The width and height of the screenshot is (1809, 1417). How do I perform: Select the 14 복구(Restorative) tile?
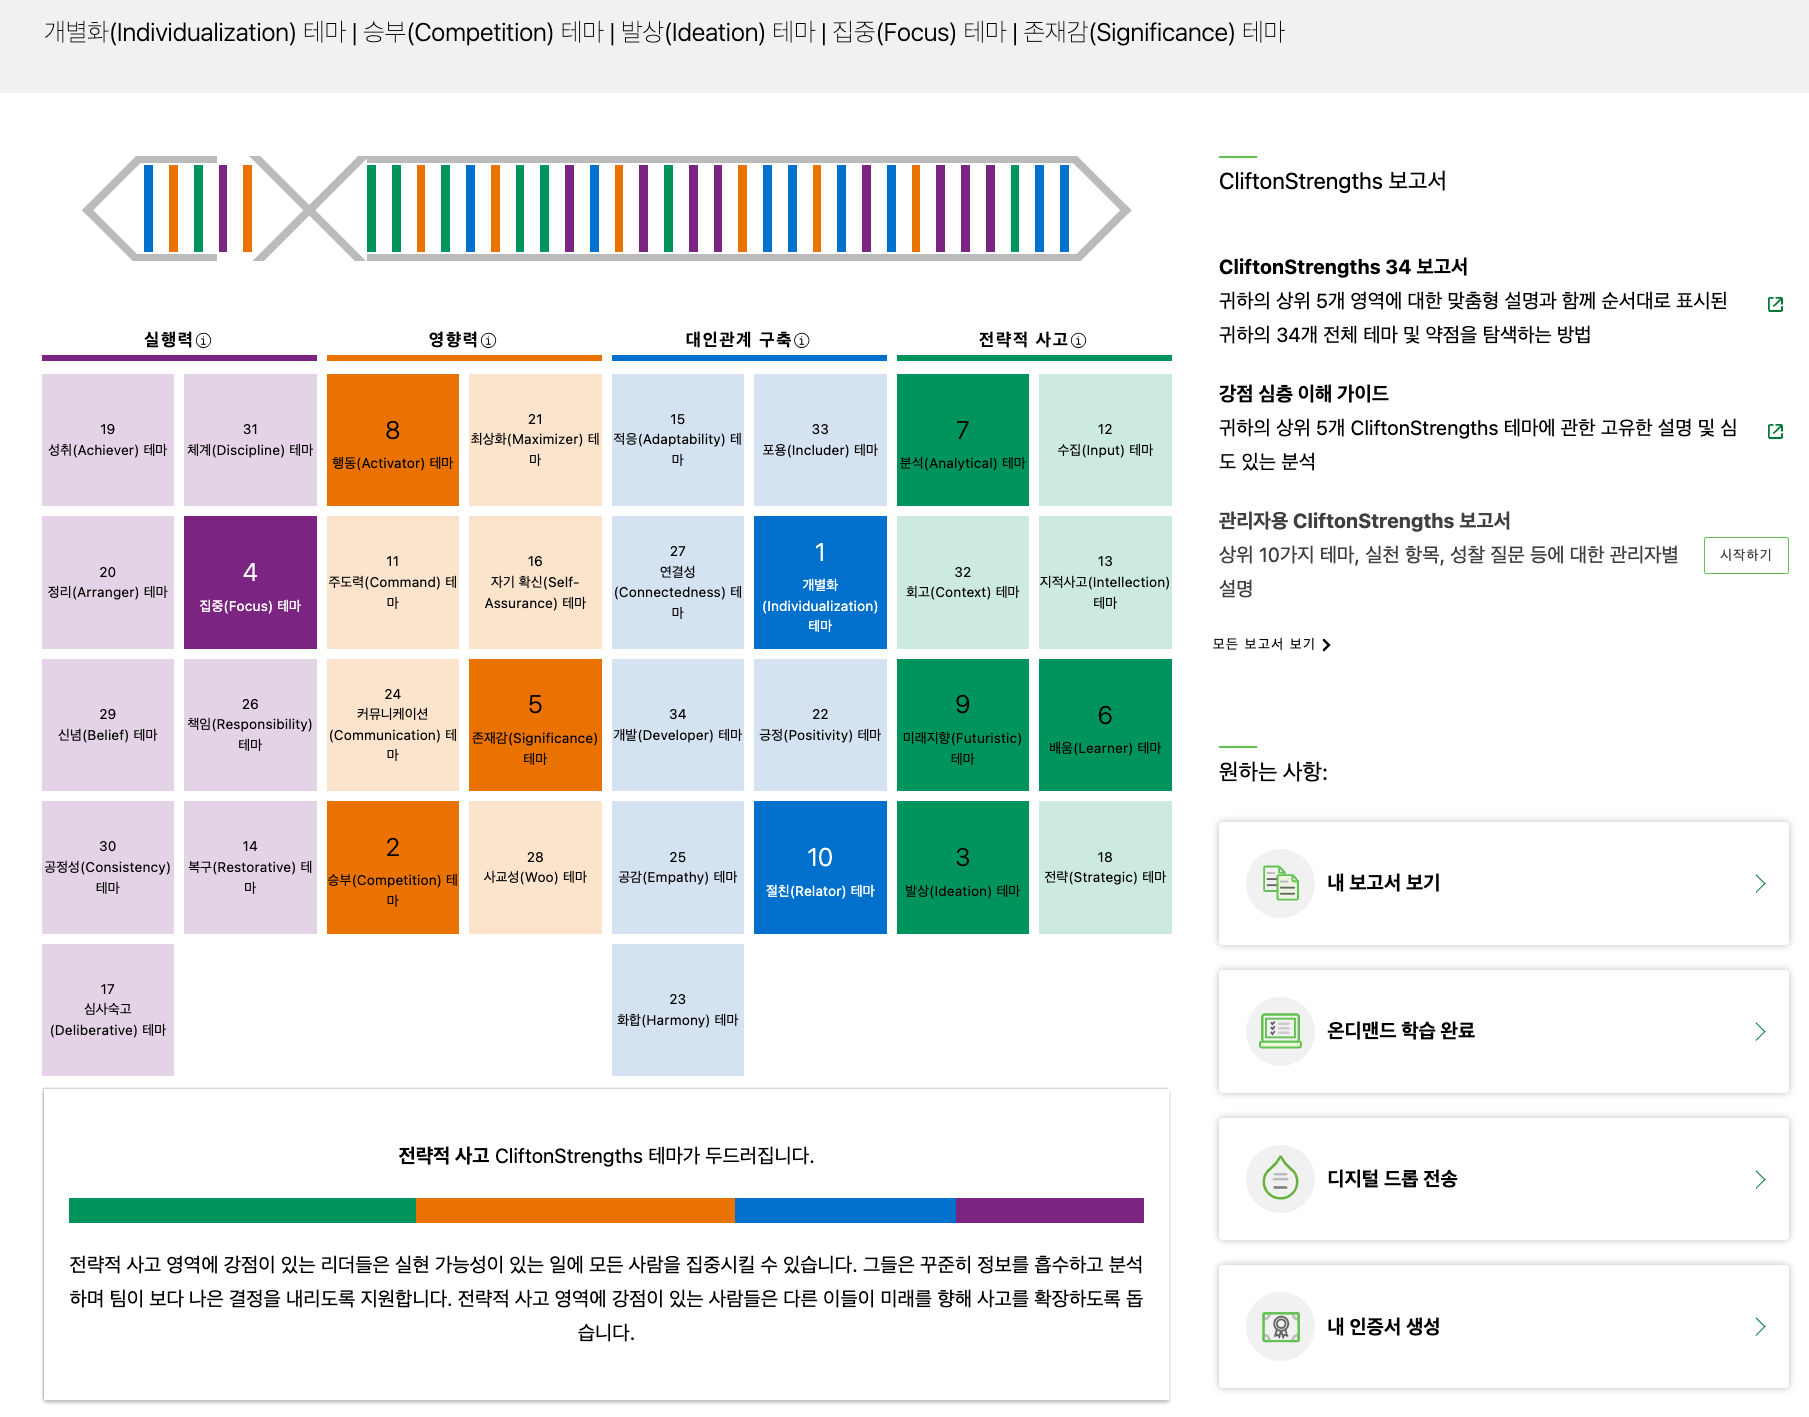[250, 868]
